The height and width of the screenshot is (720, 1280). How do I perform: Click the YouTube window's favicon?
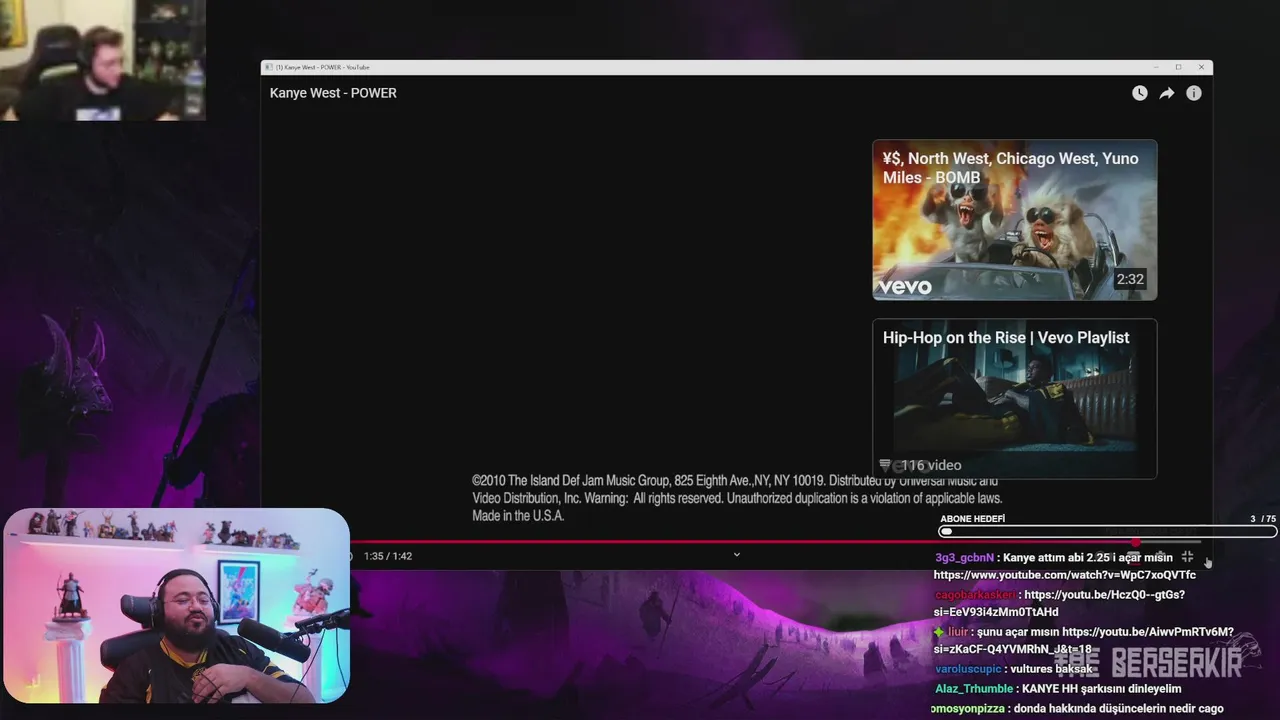[269, 67]
